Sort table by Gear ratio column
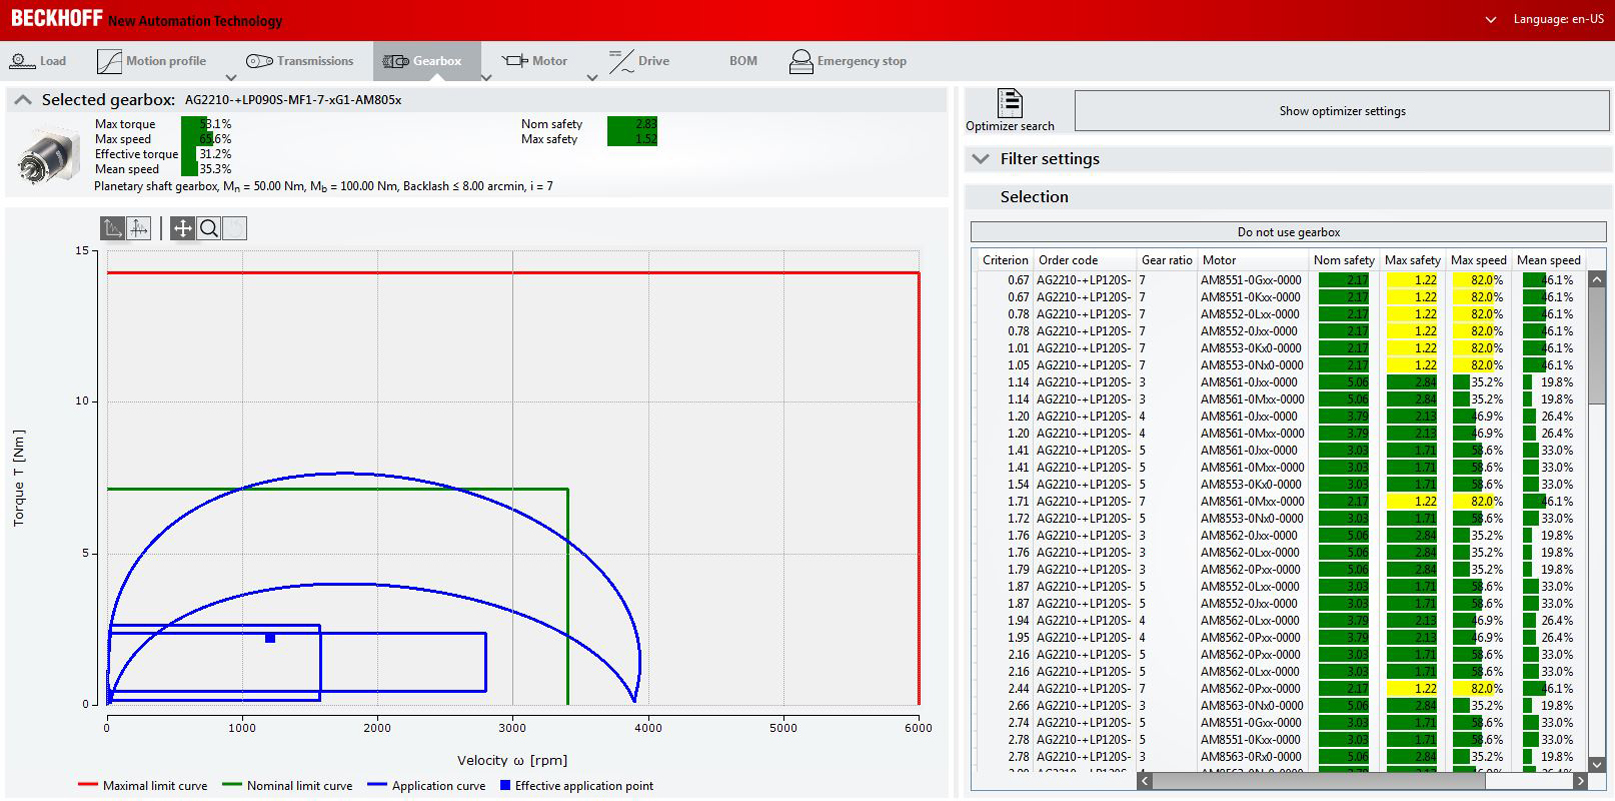This screenshot has height=801, width=1615. pos(1167,260)
